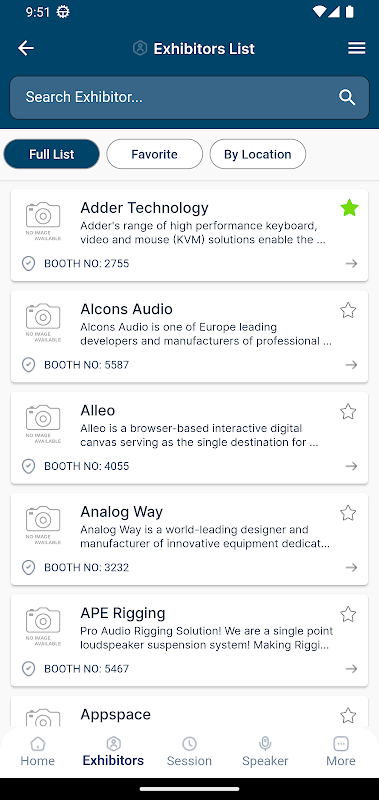
Task: Open Alcons Audio details arrow
Action: pos(351,365)
